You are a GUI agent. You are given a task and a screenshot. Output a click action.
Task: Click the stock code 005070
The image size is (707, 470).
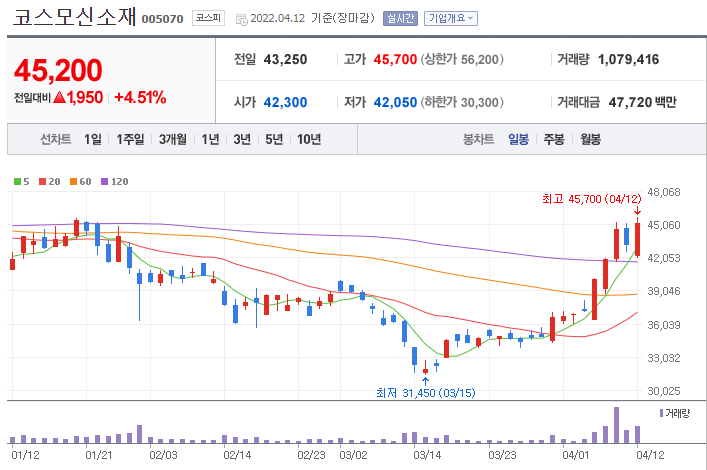[x=162, y=19]
